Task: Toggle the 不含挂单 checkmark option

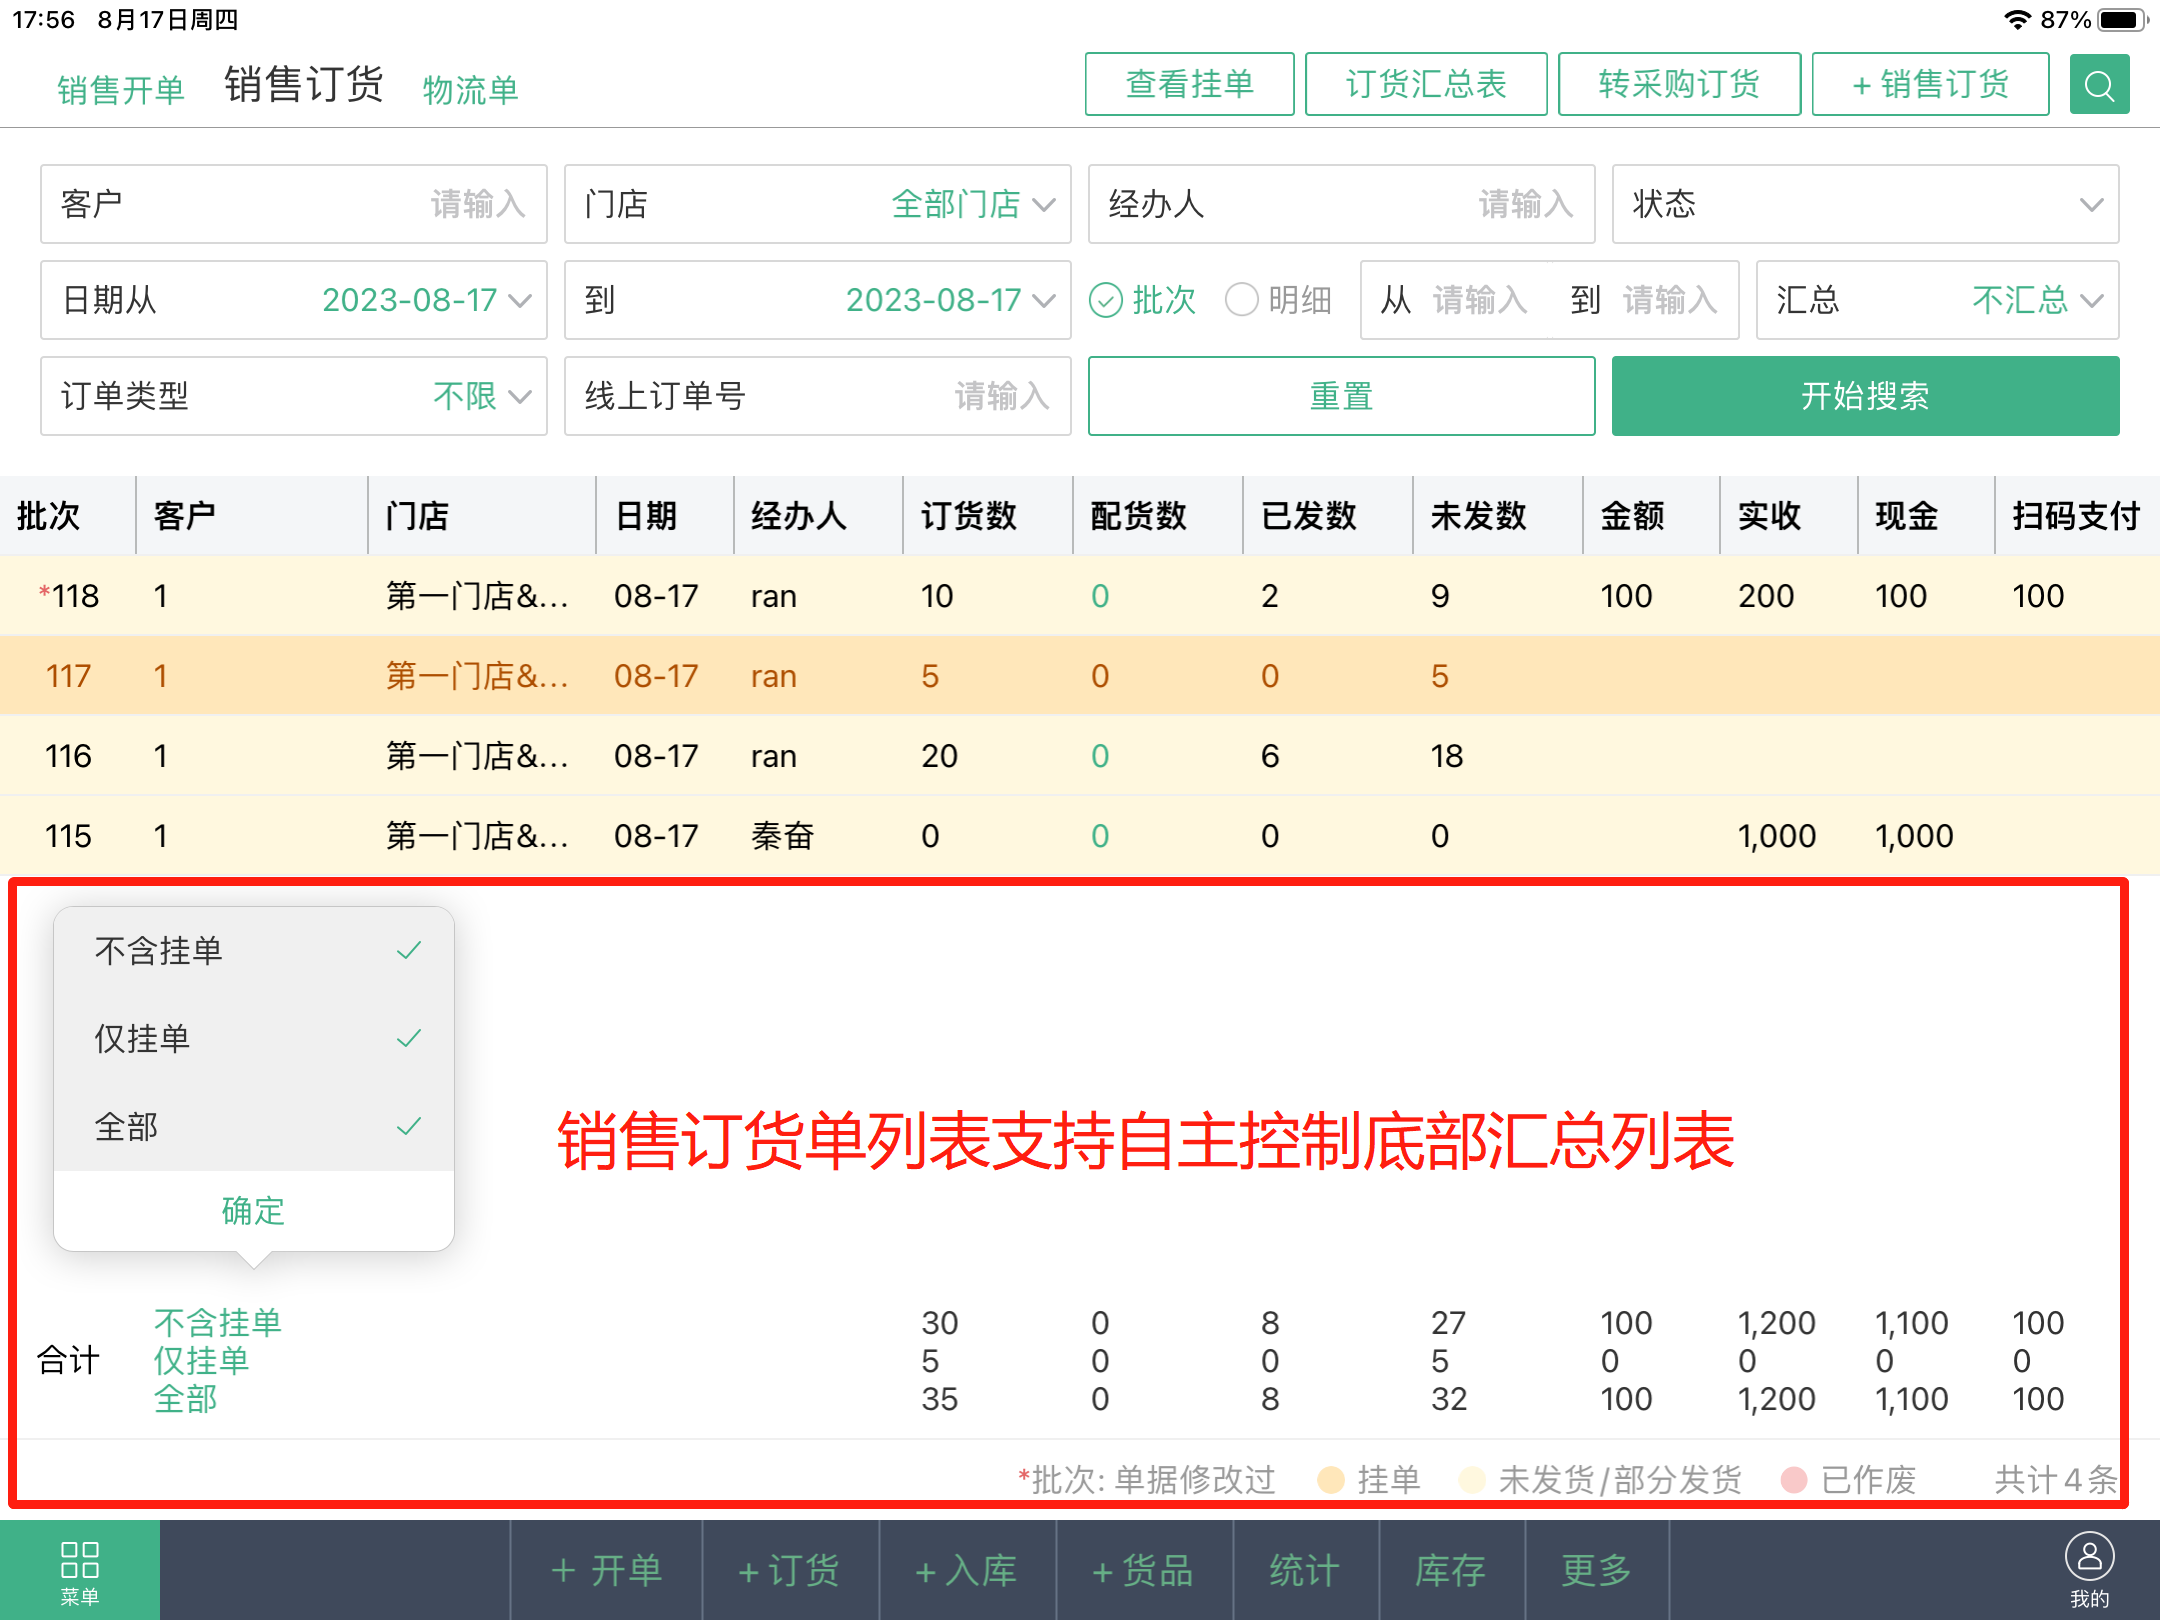Action: coord(254,951)
